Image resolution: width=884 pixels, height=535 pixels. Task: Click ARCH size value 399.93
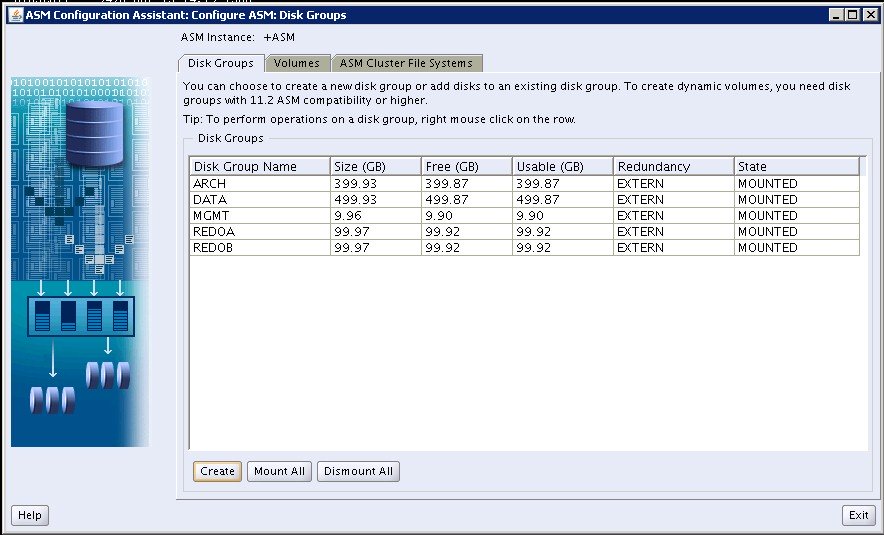(x=355, y=184)
